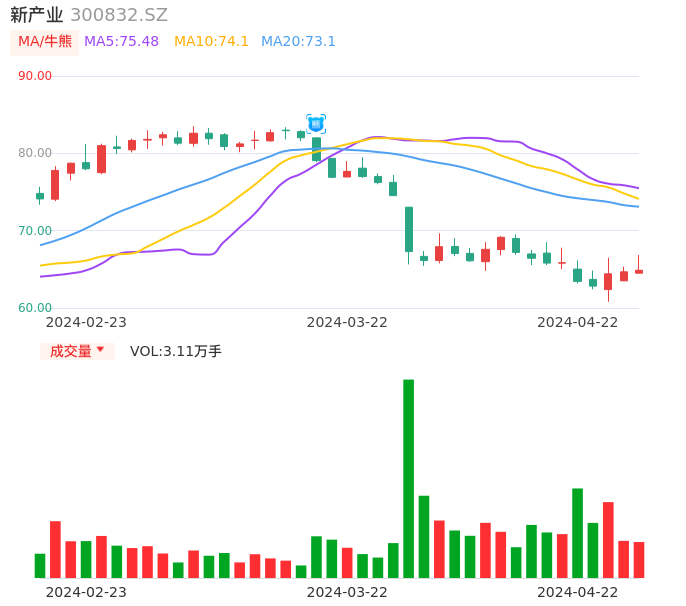Image resolution: width=686 pixels, height=606 pixels.
Task: Click the blue bear marker icon on chart
Action: (x=316, y=124)
